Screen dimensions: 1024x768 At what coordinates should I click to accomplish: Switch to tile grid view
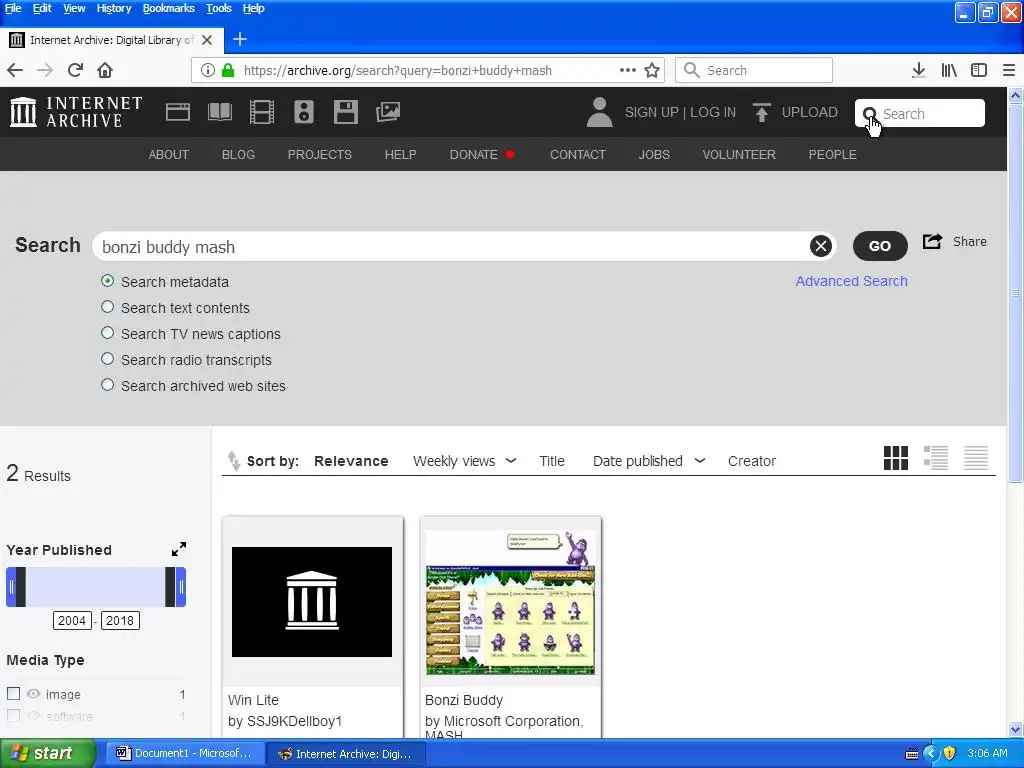click(x=896, y=458)
